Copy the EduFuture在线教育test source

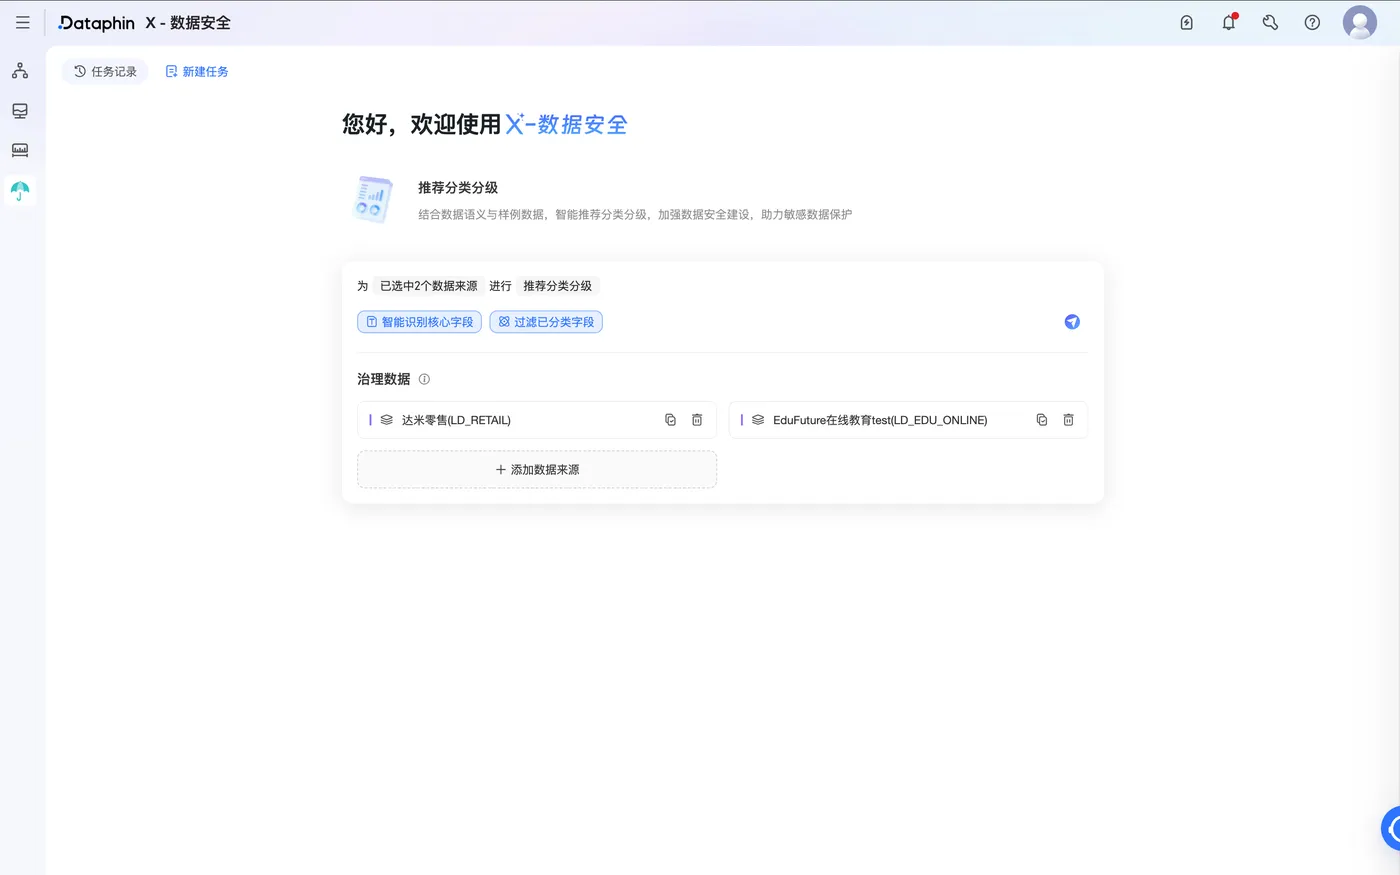point(1041,420)
